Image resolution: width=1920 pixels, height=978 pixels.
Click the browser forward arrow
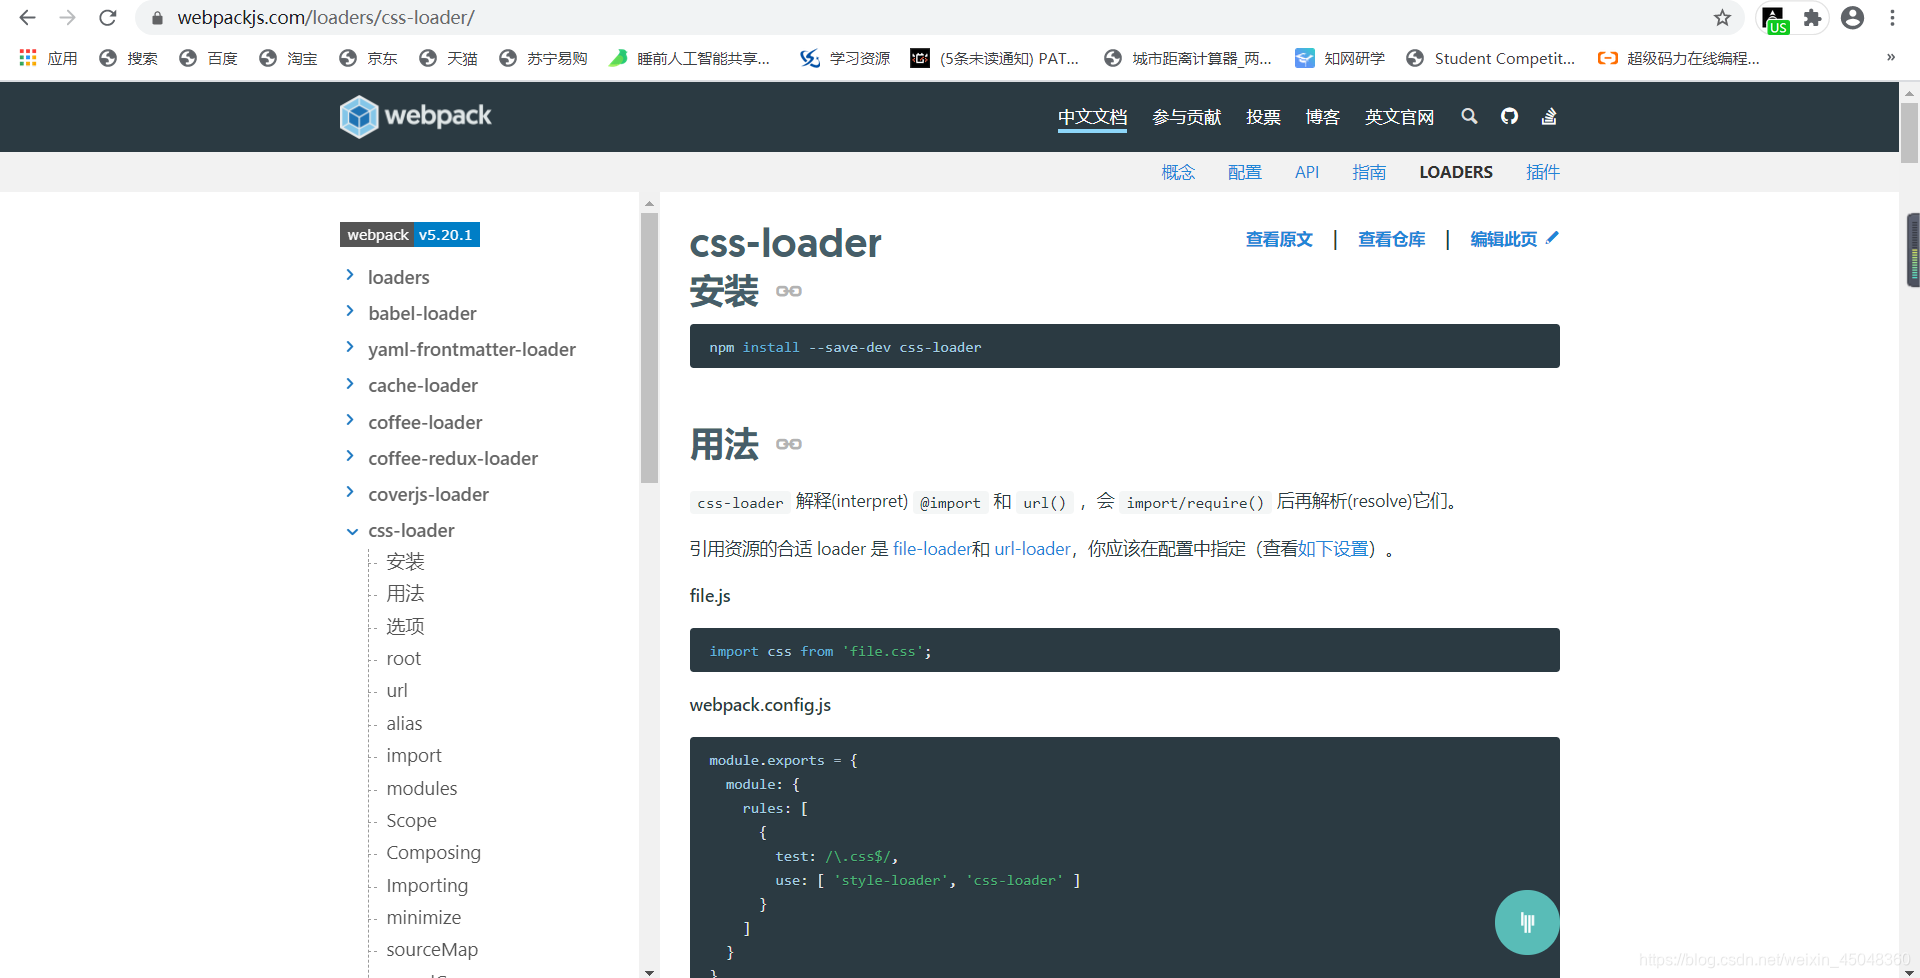[67, 18]
